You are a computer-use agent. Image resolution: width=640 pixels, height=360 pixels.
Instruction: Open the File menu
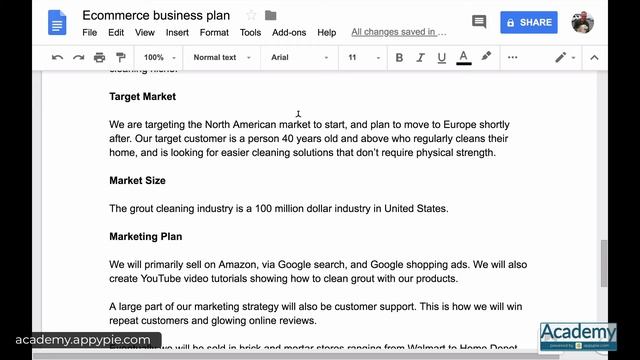point(89,33)
